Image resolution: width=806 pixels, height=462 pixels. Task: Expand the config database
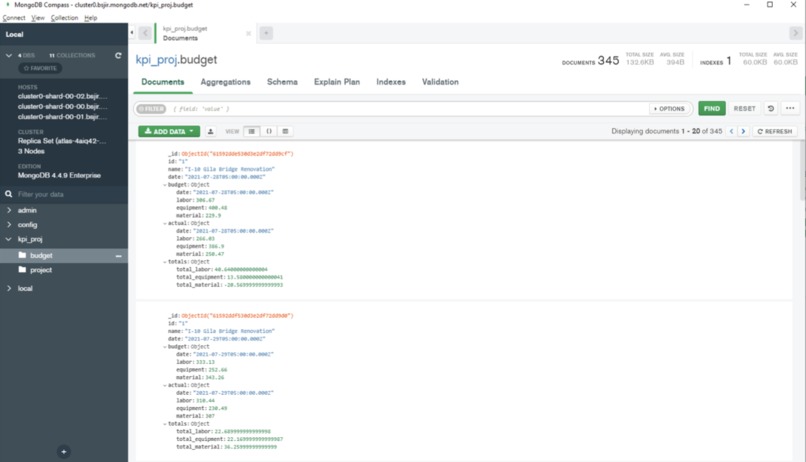coord(9,225)
